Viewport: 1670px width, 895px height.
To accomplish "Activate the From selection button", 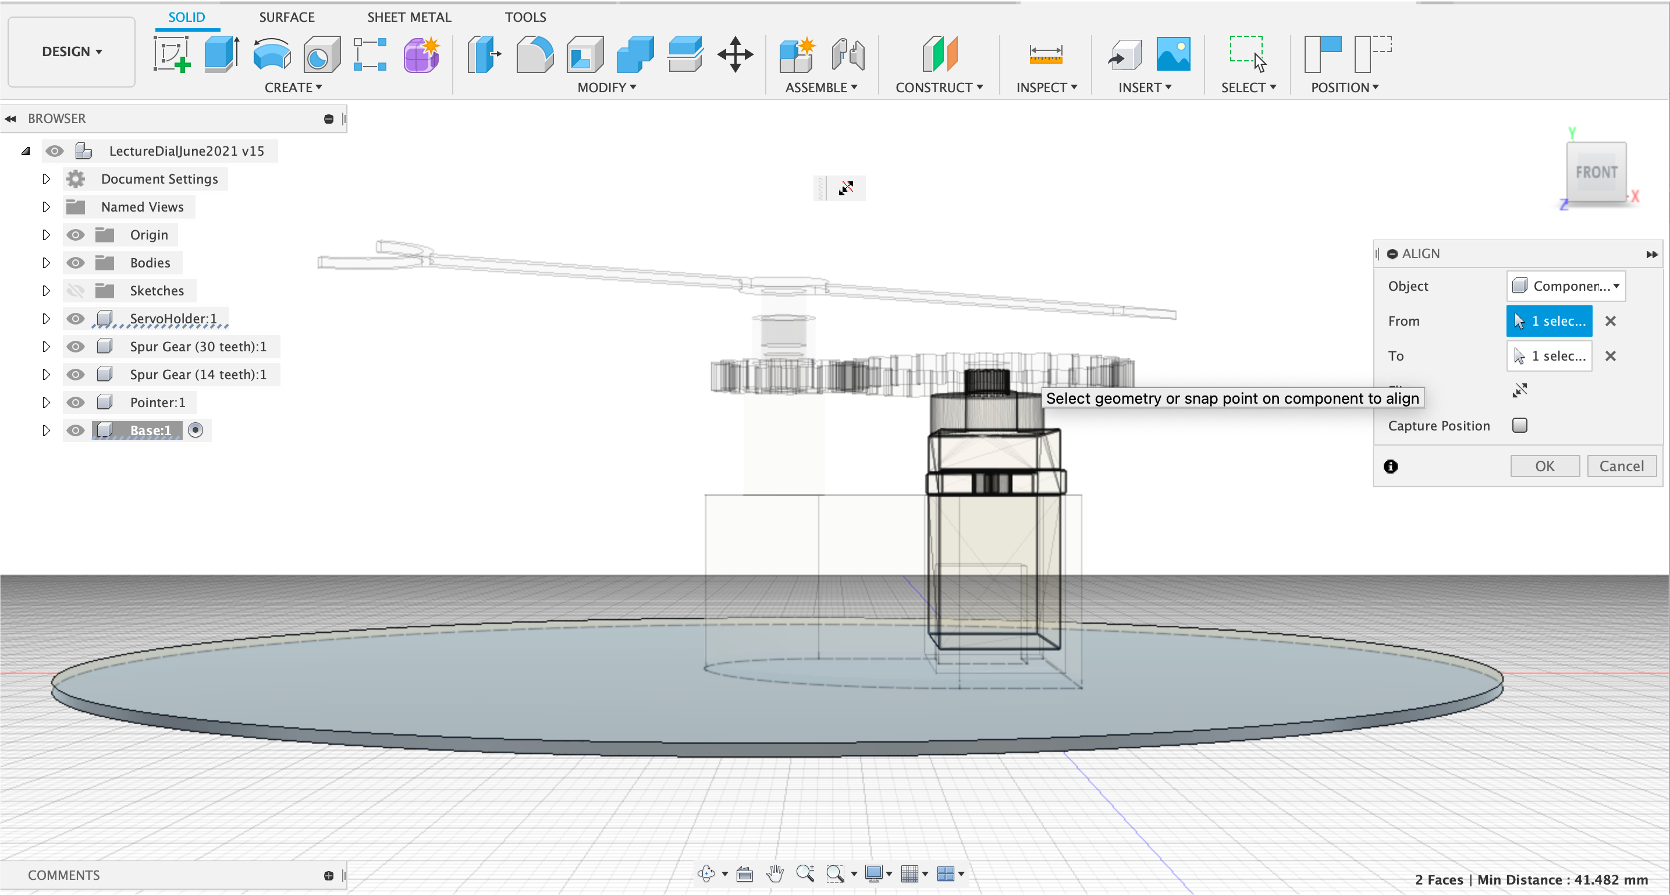I will point(1549,321).
